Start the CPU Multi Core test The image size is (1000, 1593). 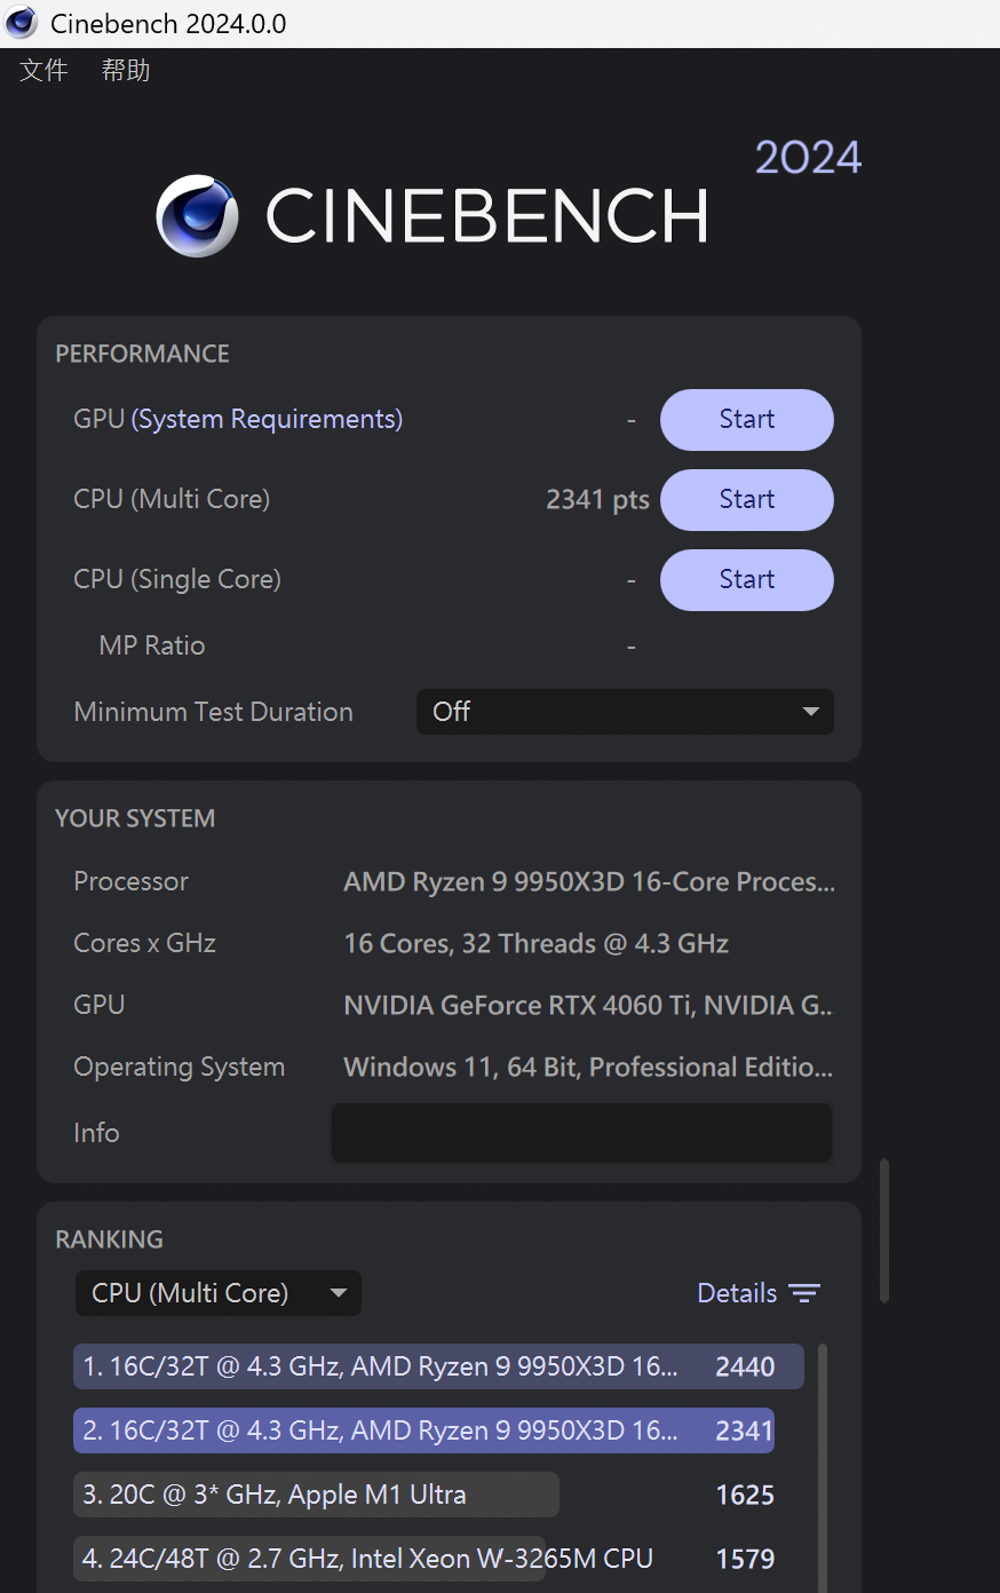tap(746, 500)
